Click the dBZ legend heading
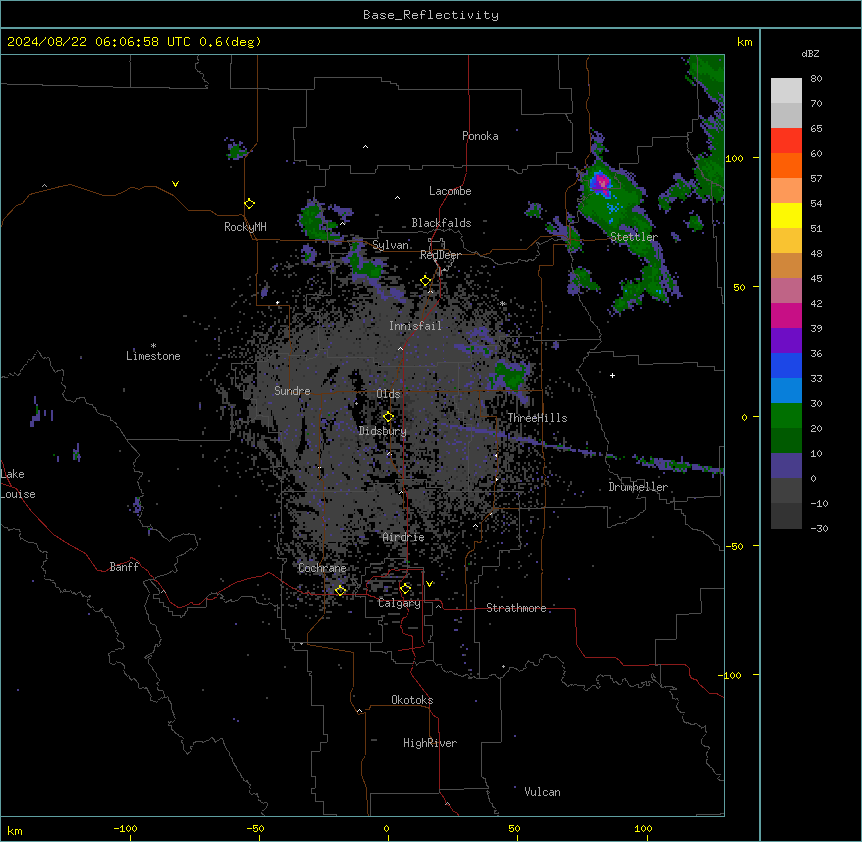 tap(810, 54)
